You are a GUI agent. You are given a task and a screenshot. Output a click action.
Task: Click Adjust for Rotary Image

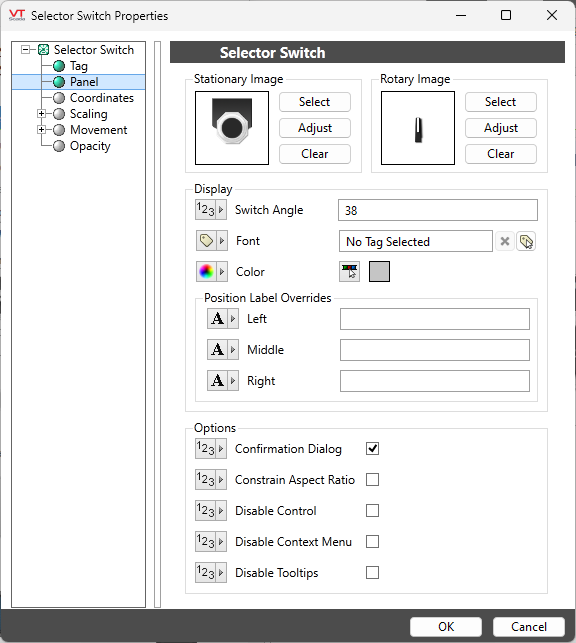(x=501, y=128)
